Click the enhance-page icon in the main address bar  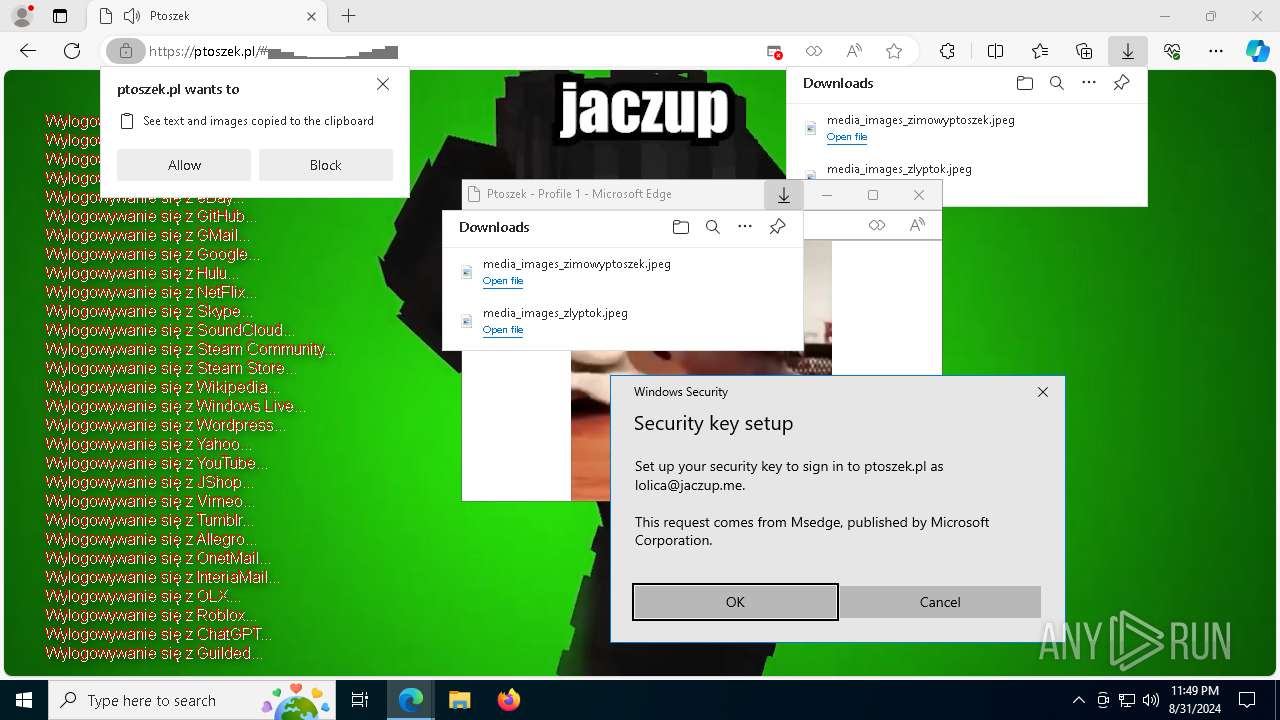pos(814,51)
